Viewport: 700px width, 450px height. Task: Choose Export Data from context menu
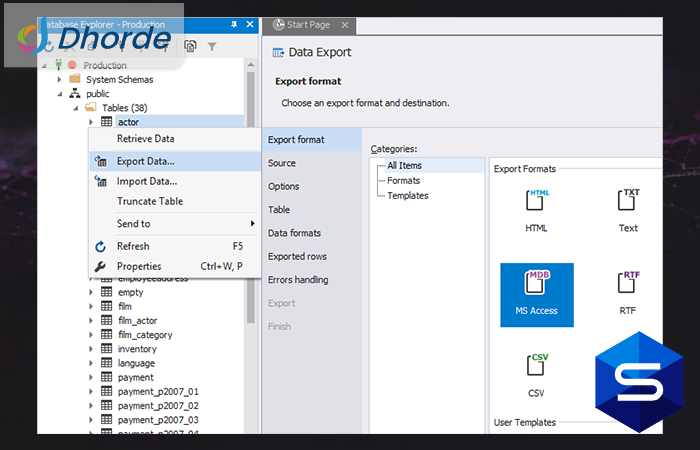(146, 161)
